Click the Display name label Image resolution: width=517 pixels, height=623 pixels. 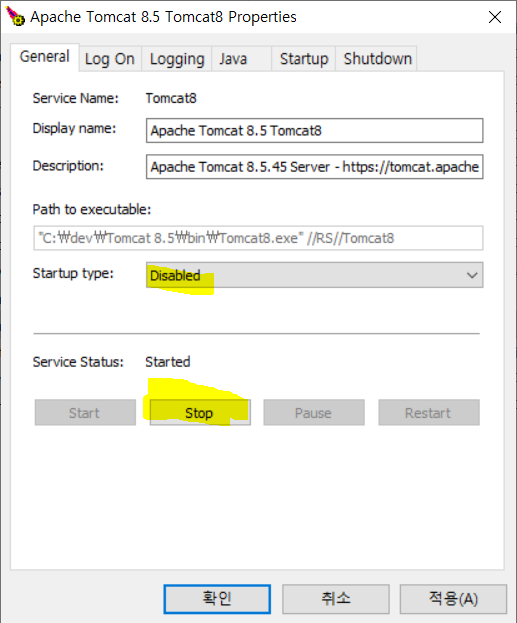pyautogui.click(x=74, y=129)
